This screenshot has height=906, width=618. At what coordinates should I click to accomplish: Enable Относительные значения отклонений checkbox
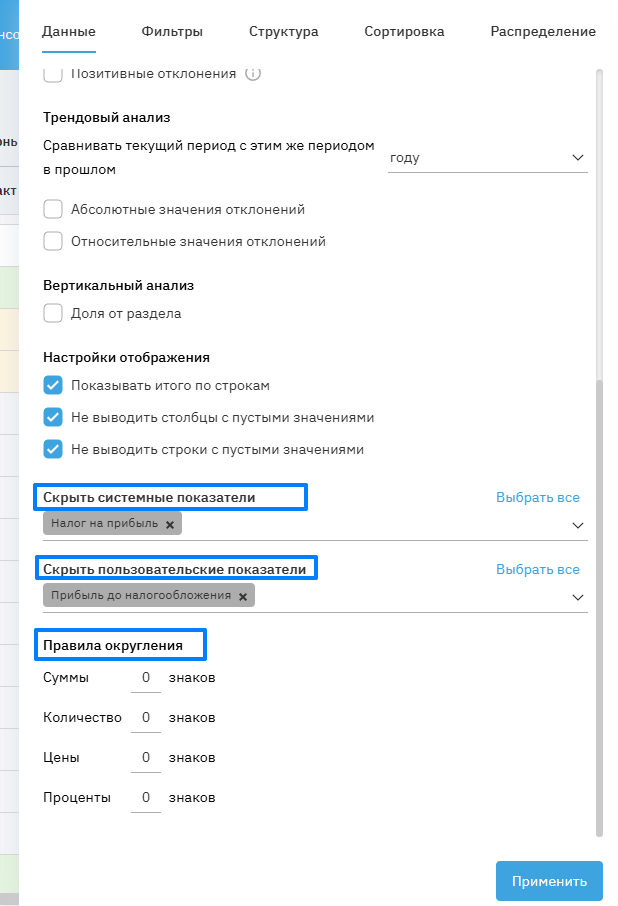(x=54, y=242)
